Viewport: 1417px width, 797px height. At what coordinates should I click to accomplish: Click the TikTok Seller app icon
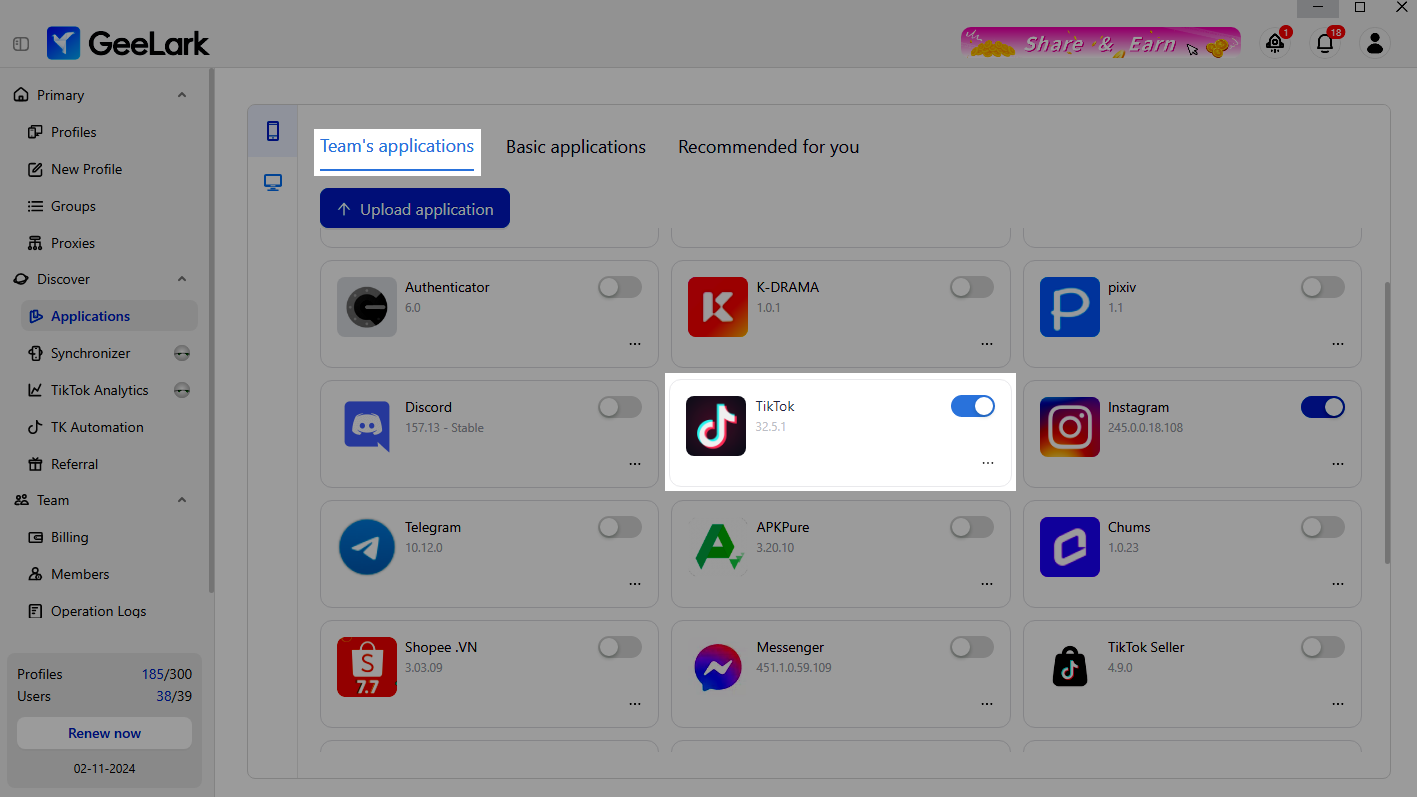[x=1070, y=667]
